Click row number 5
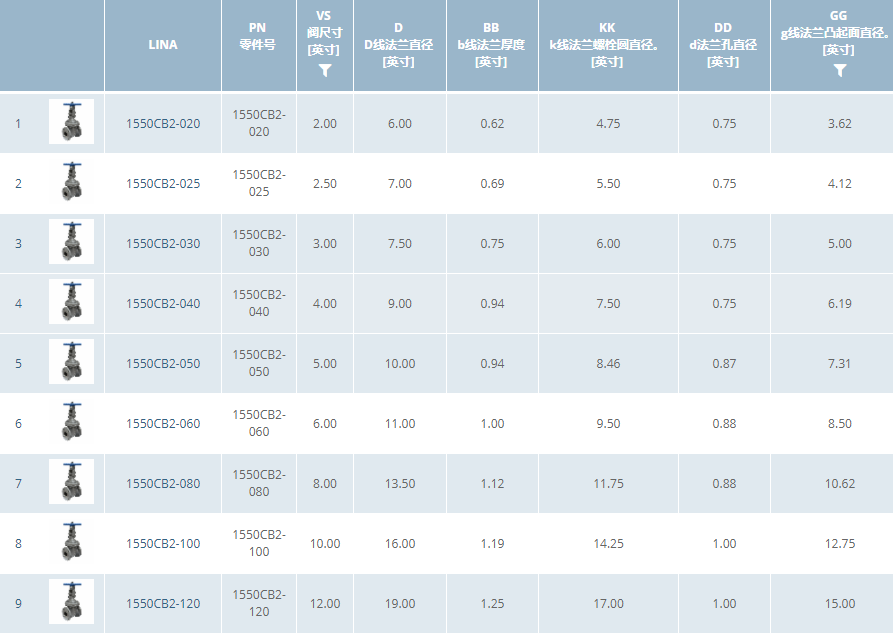Image resolution: width=893 pixels, height=633 pixels. (x=18, y=364)
